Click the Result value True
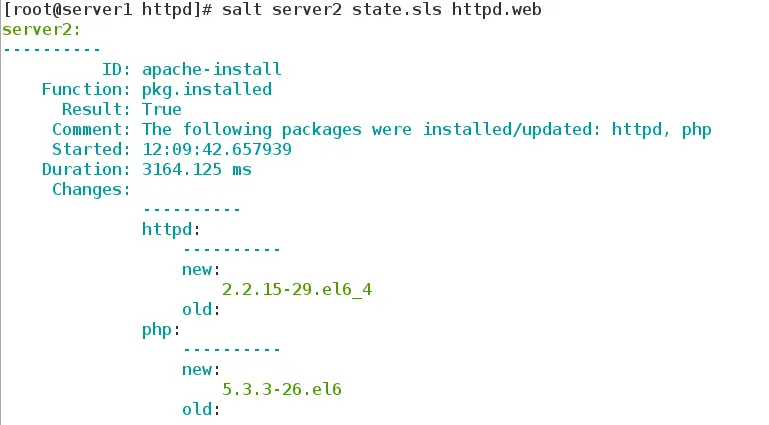 (x=162, y=109)
